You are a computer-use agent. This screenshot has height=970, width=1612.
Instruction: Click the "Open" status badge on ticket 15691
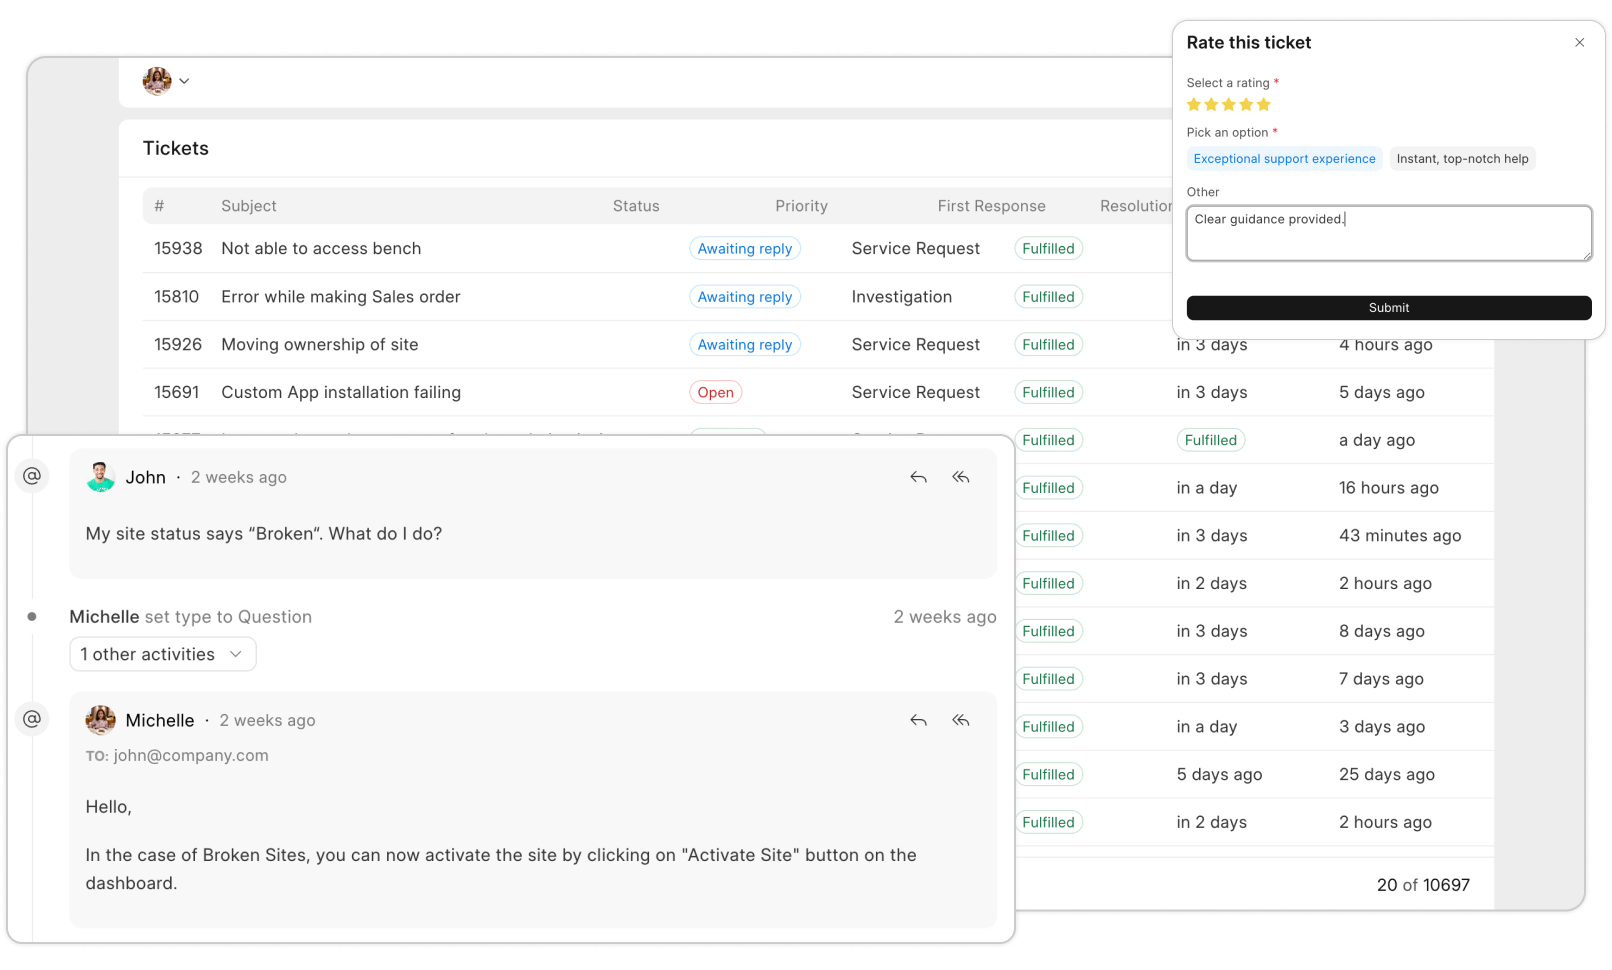click(715, 392)
